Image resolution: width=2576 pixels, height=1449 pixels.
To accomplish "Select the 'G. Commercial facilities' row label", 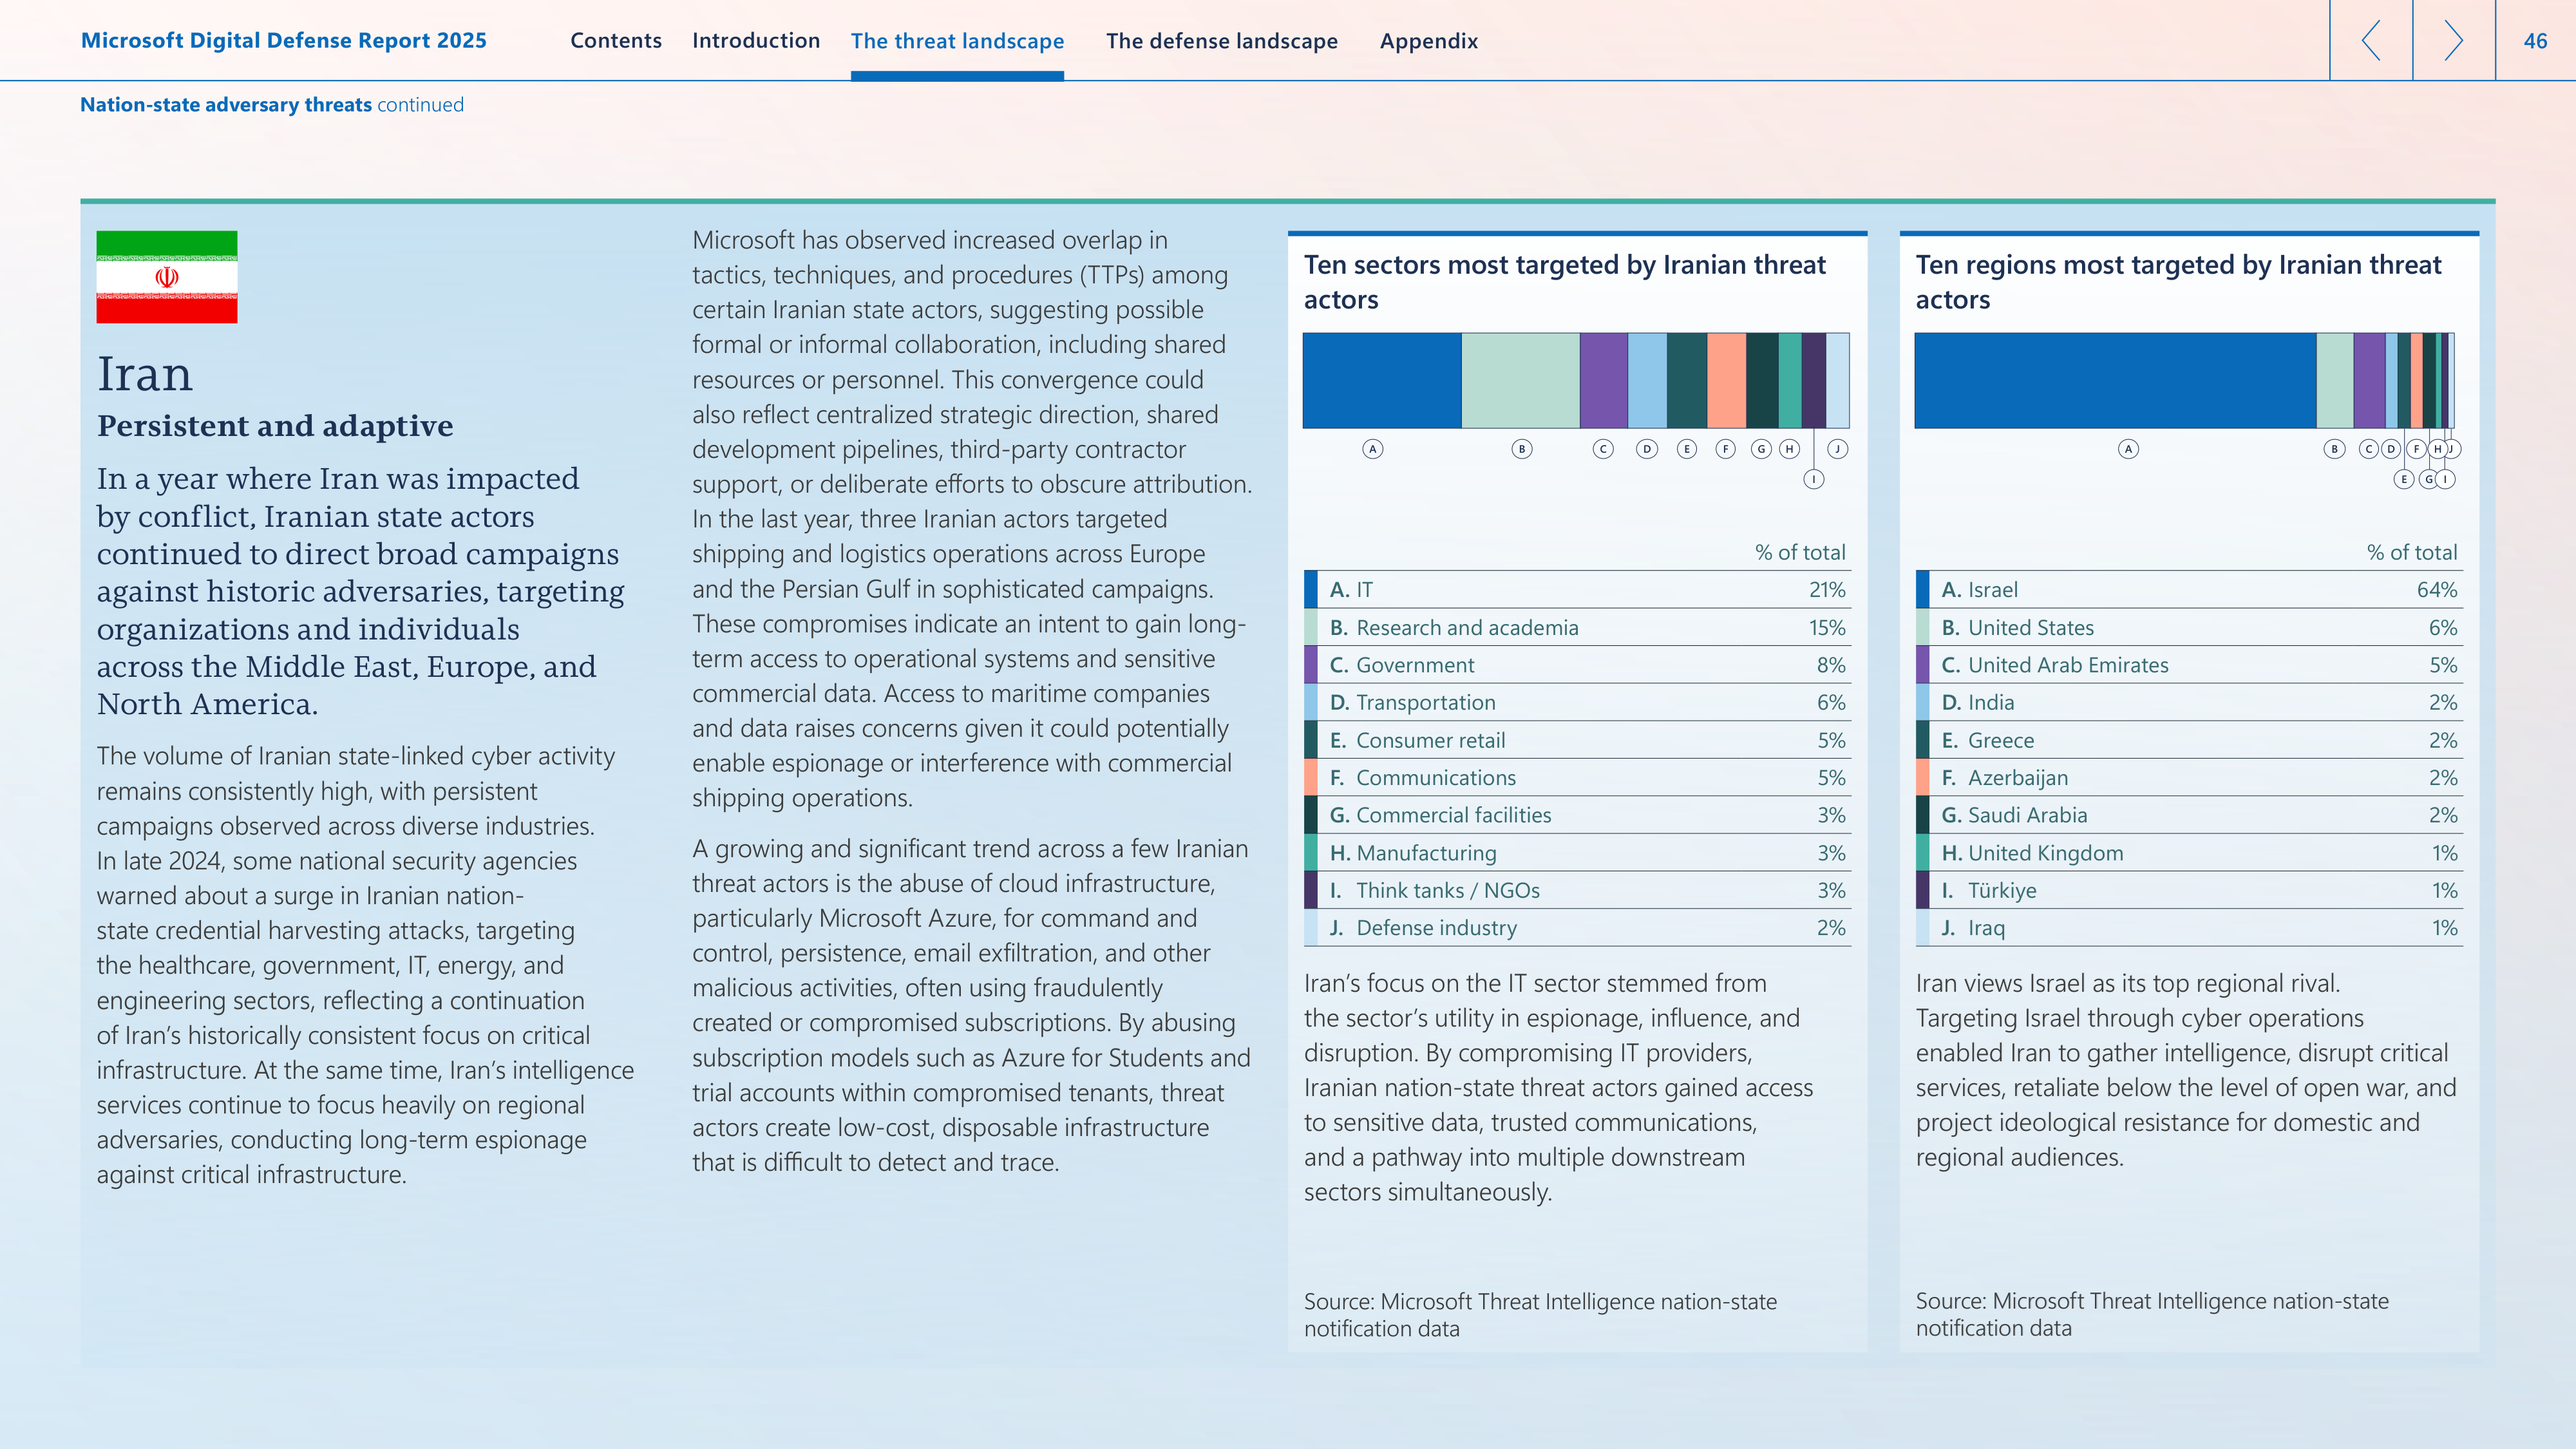I will coord(1440,815).
